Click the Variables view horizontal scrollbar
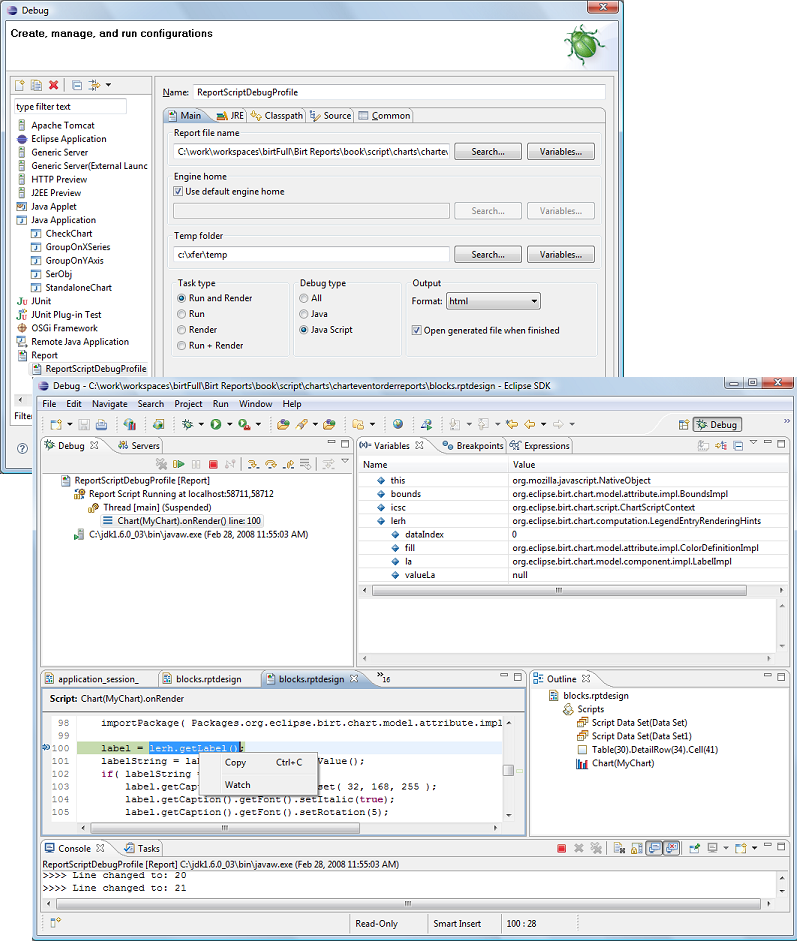The width and height of the screenshot is (801, 943). [559, 591]
